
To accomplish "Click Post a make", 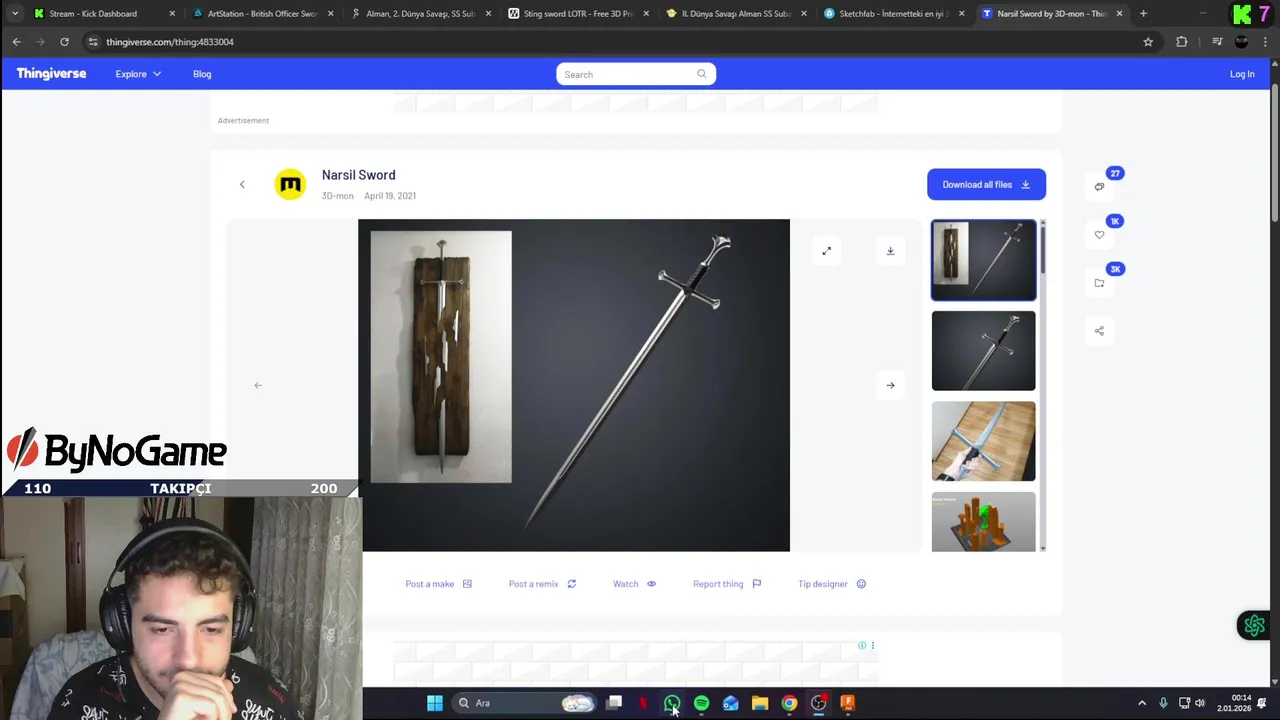I will [x=438, y=584].
